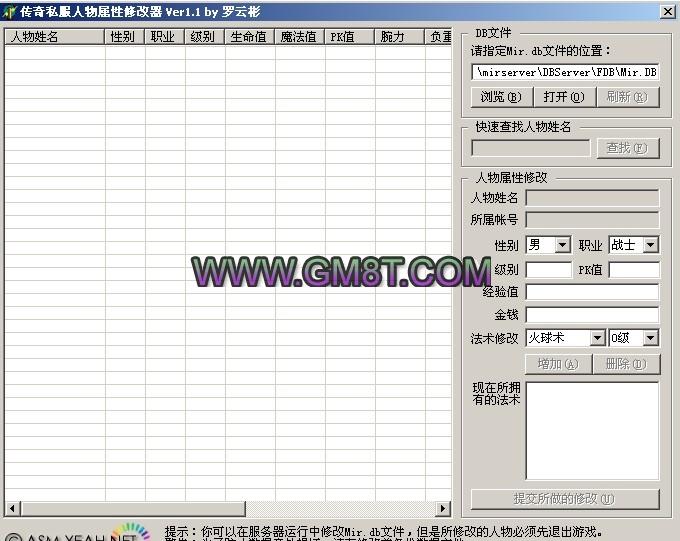
Task: Click the 生命值 column header
Action: (x=249, y=36)
